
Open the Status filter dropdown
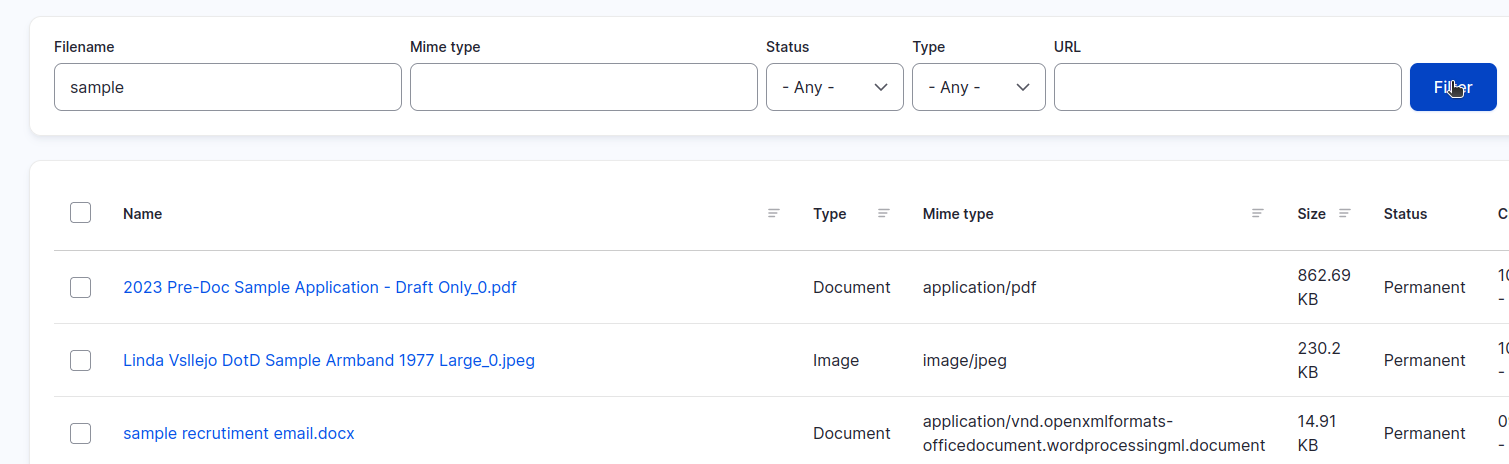tap(835, 87)
